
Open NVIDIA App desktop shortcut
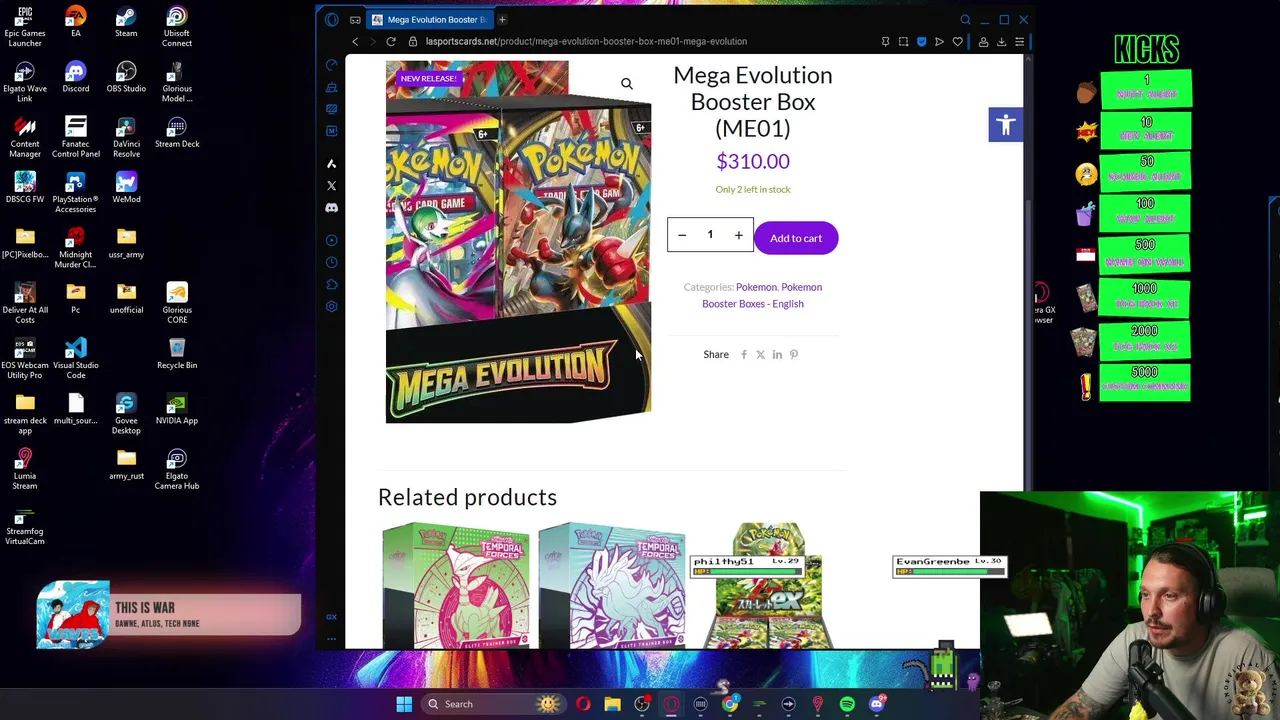point(177,409)
